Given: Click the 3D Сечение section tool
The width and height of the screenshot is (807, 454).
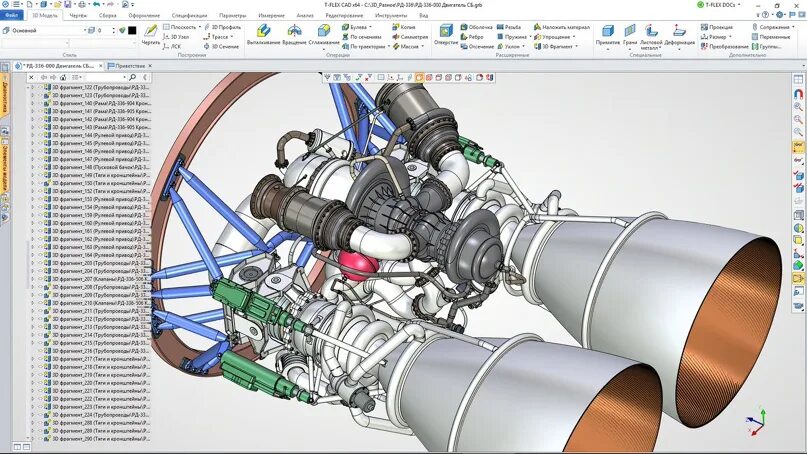Looking at the screenshot, I should (x=221, y=46).
